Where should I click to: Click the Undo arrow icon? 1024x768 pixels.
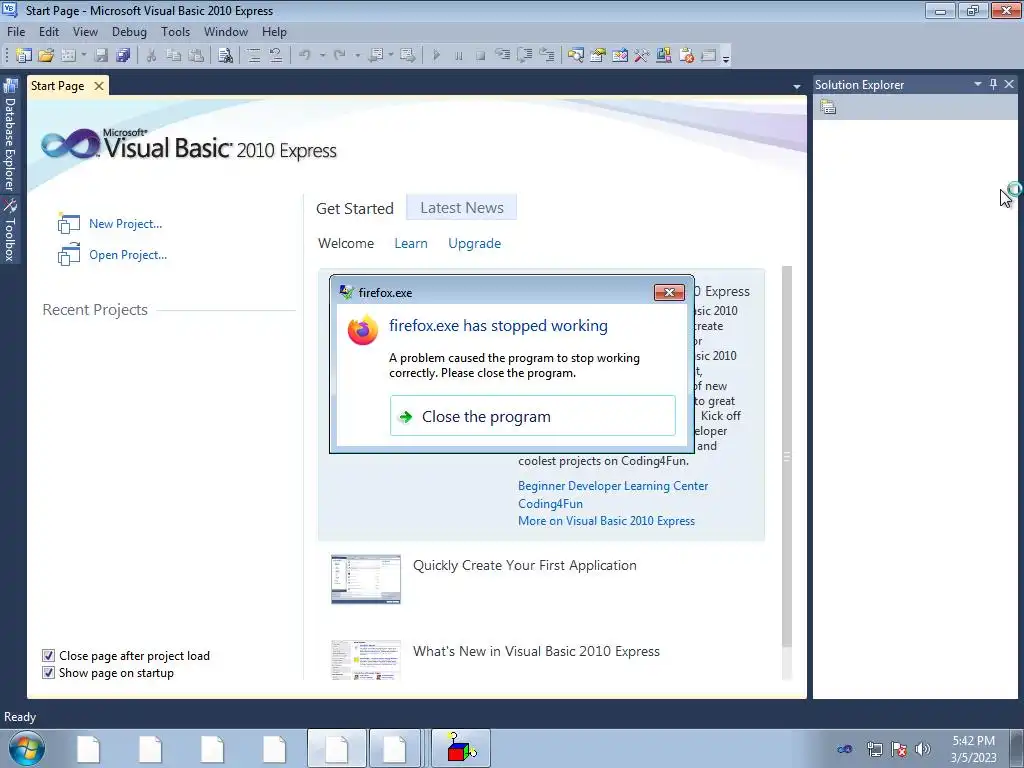(304, 56)
